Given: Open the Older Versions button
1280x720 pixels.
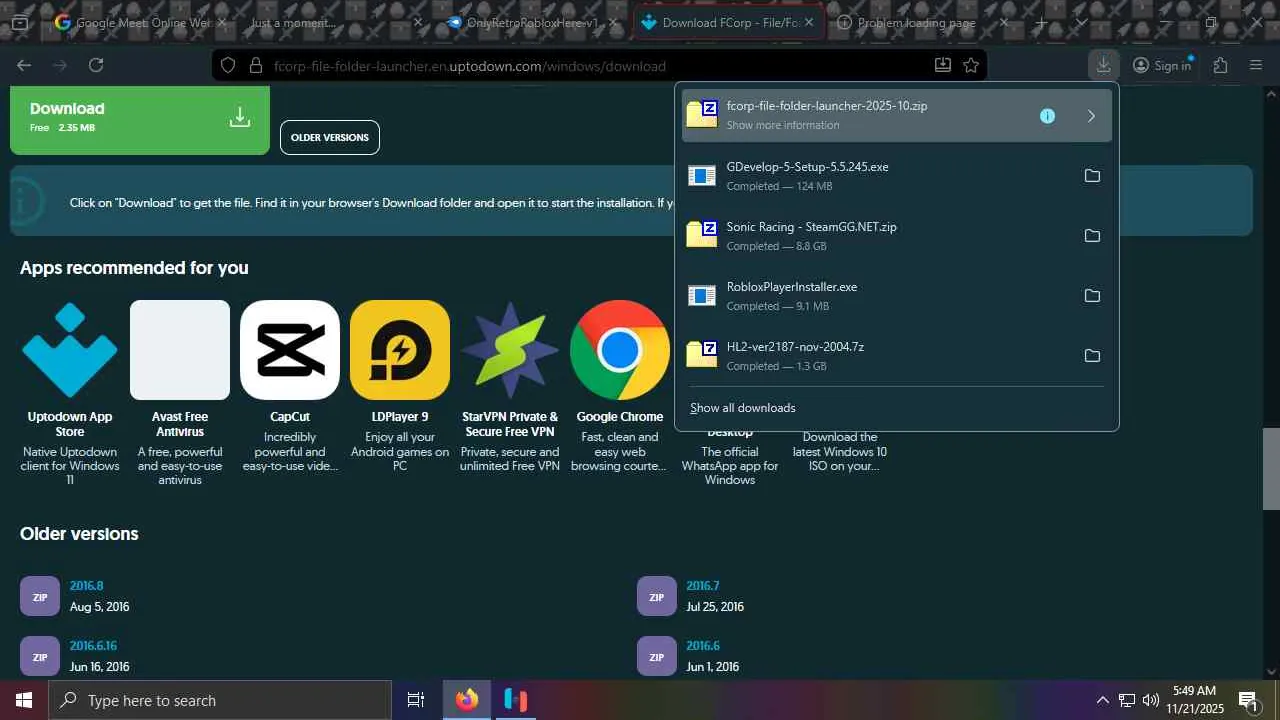Looking at the screenshot, I should click(x=330, y=137).
